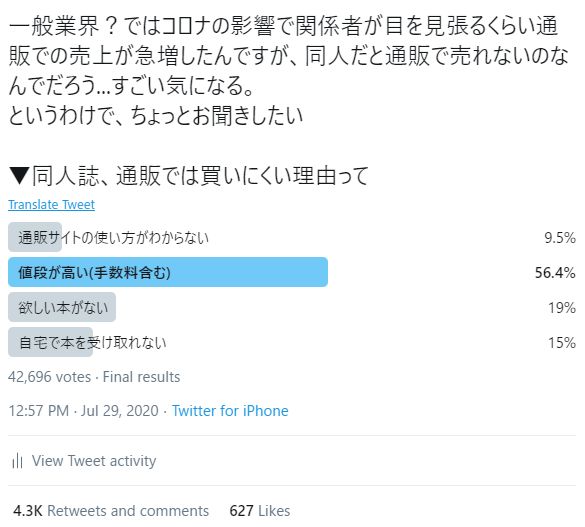Open the 4.3K Retweets and comments list
Screen dimensions: 585x527
coord(111,511)
